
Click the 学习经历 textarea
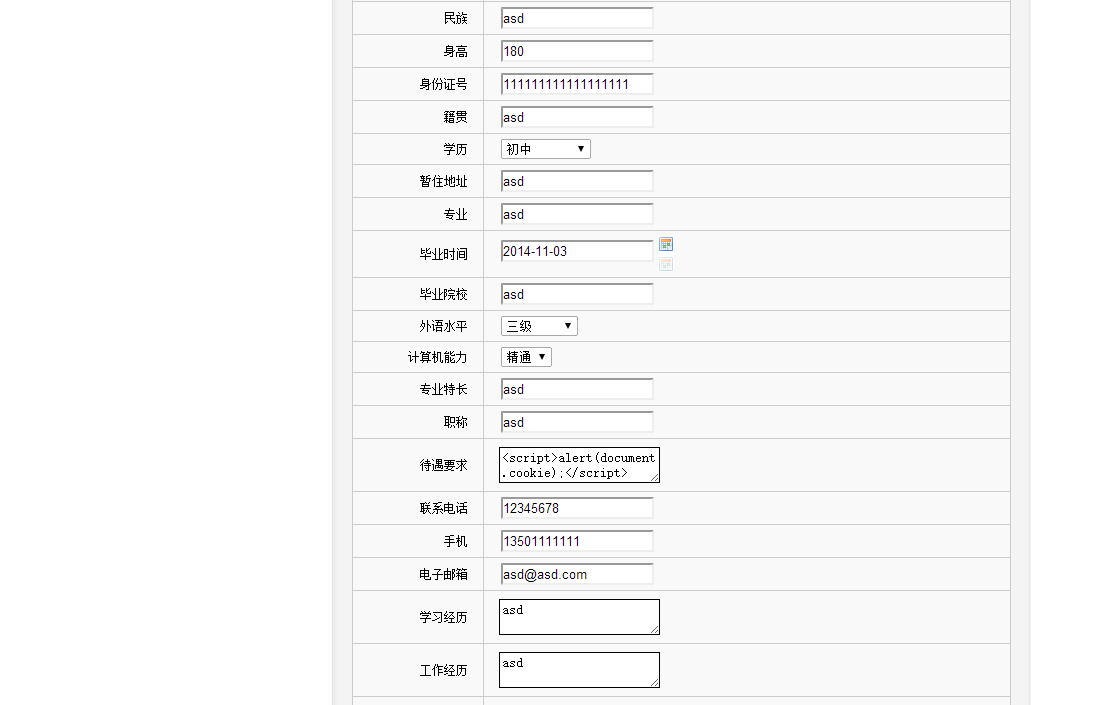pos(579,617)
